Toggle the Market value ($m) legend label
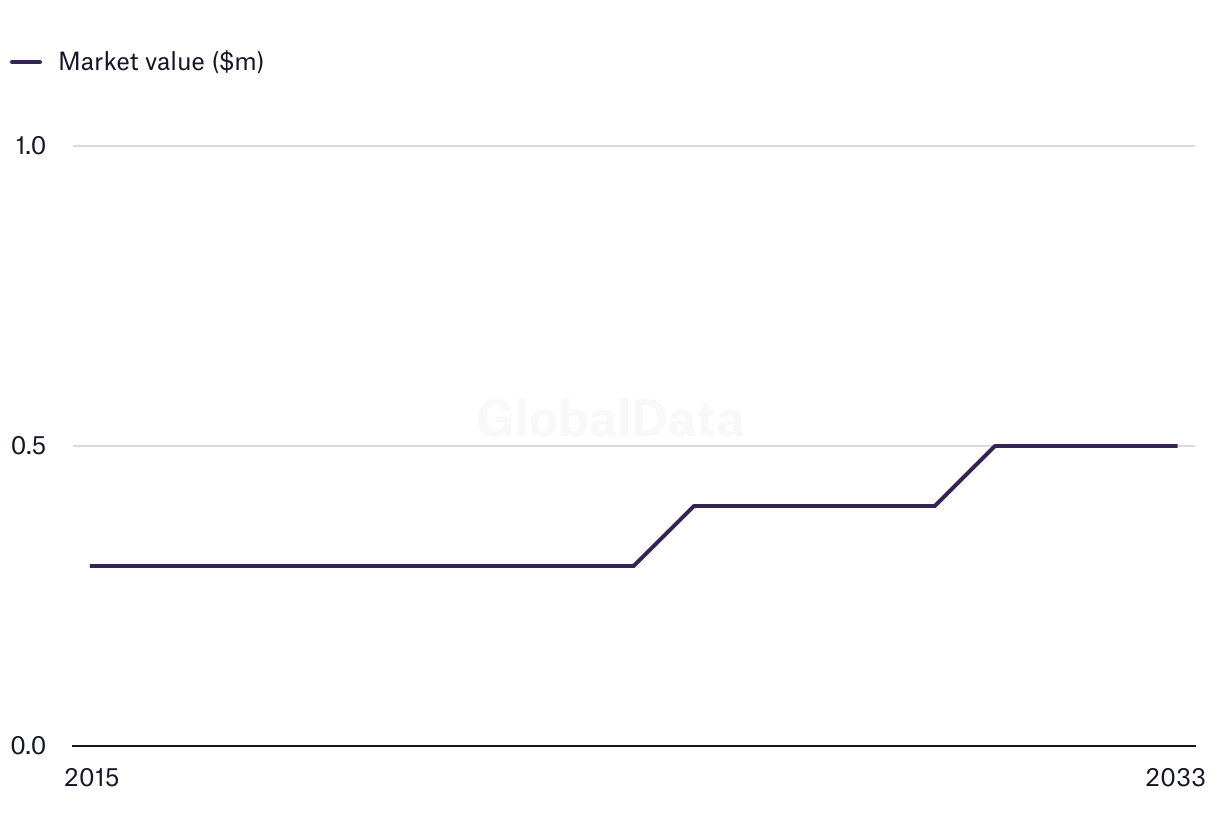The width and height of the screenshot is (1220, 836). tap(161, 62)
